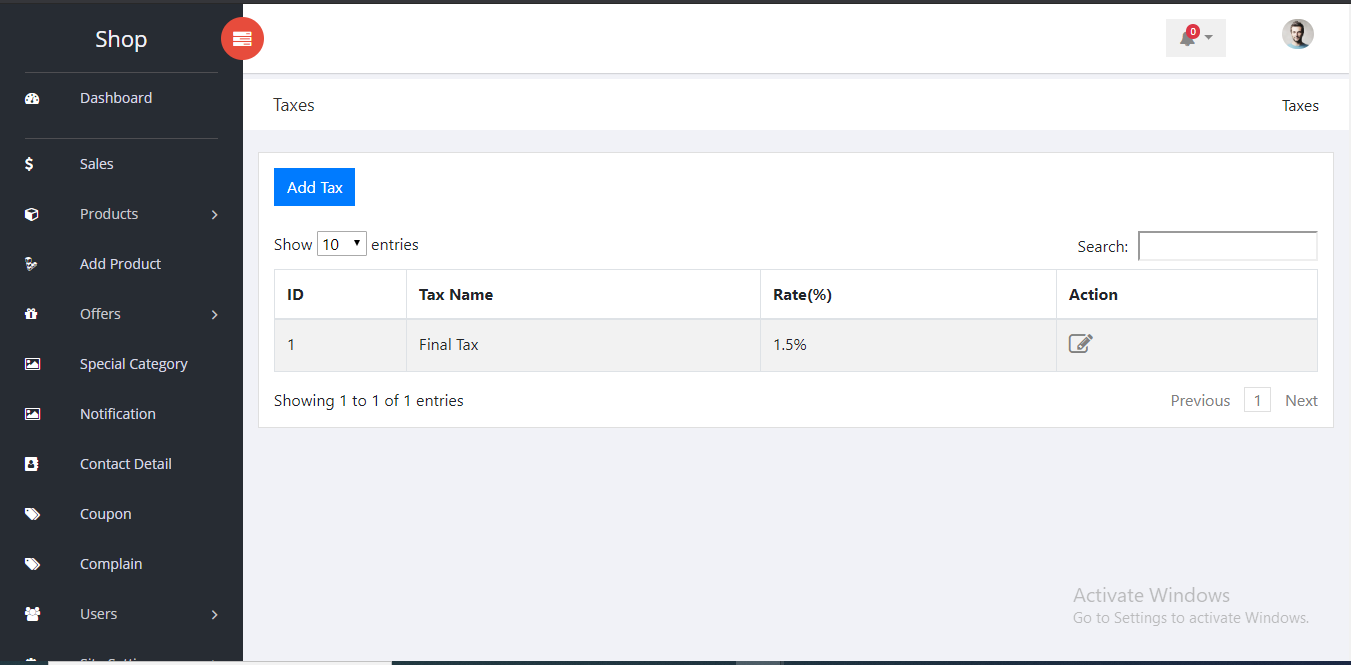Image resolution: width=1351 pixels, height=665 pixels.
Task: Click the Contact Detail address book icon
Action: click(32, 464)
